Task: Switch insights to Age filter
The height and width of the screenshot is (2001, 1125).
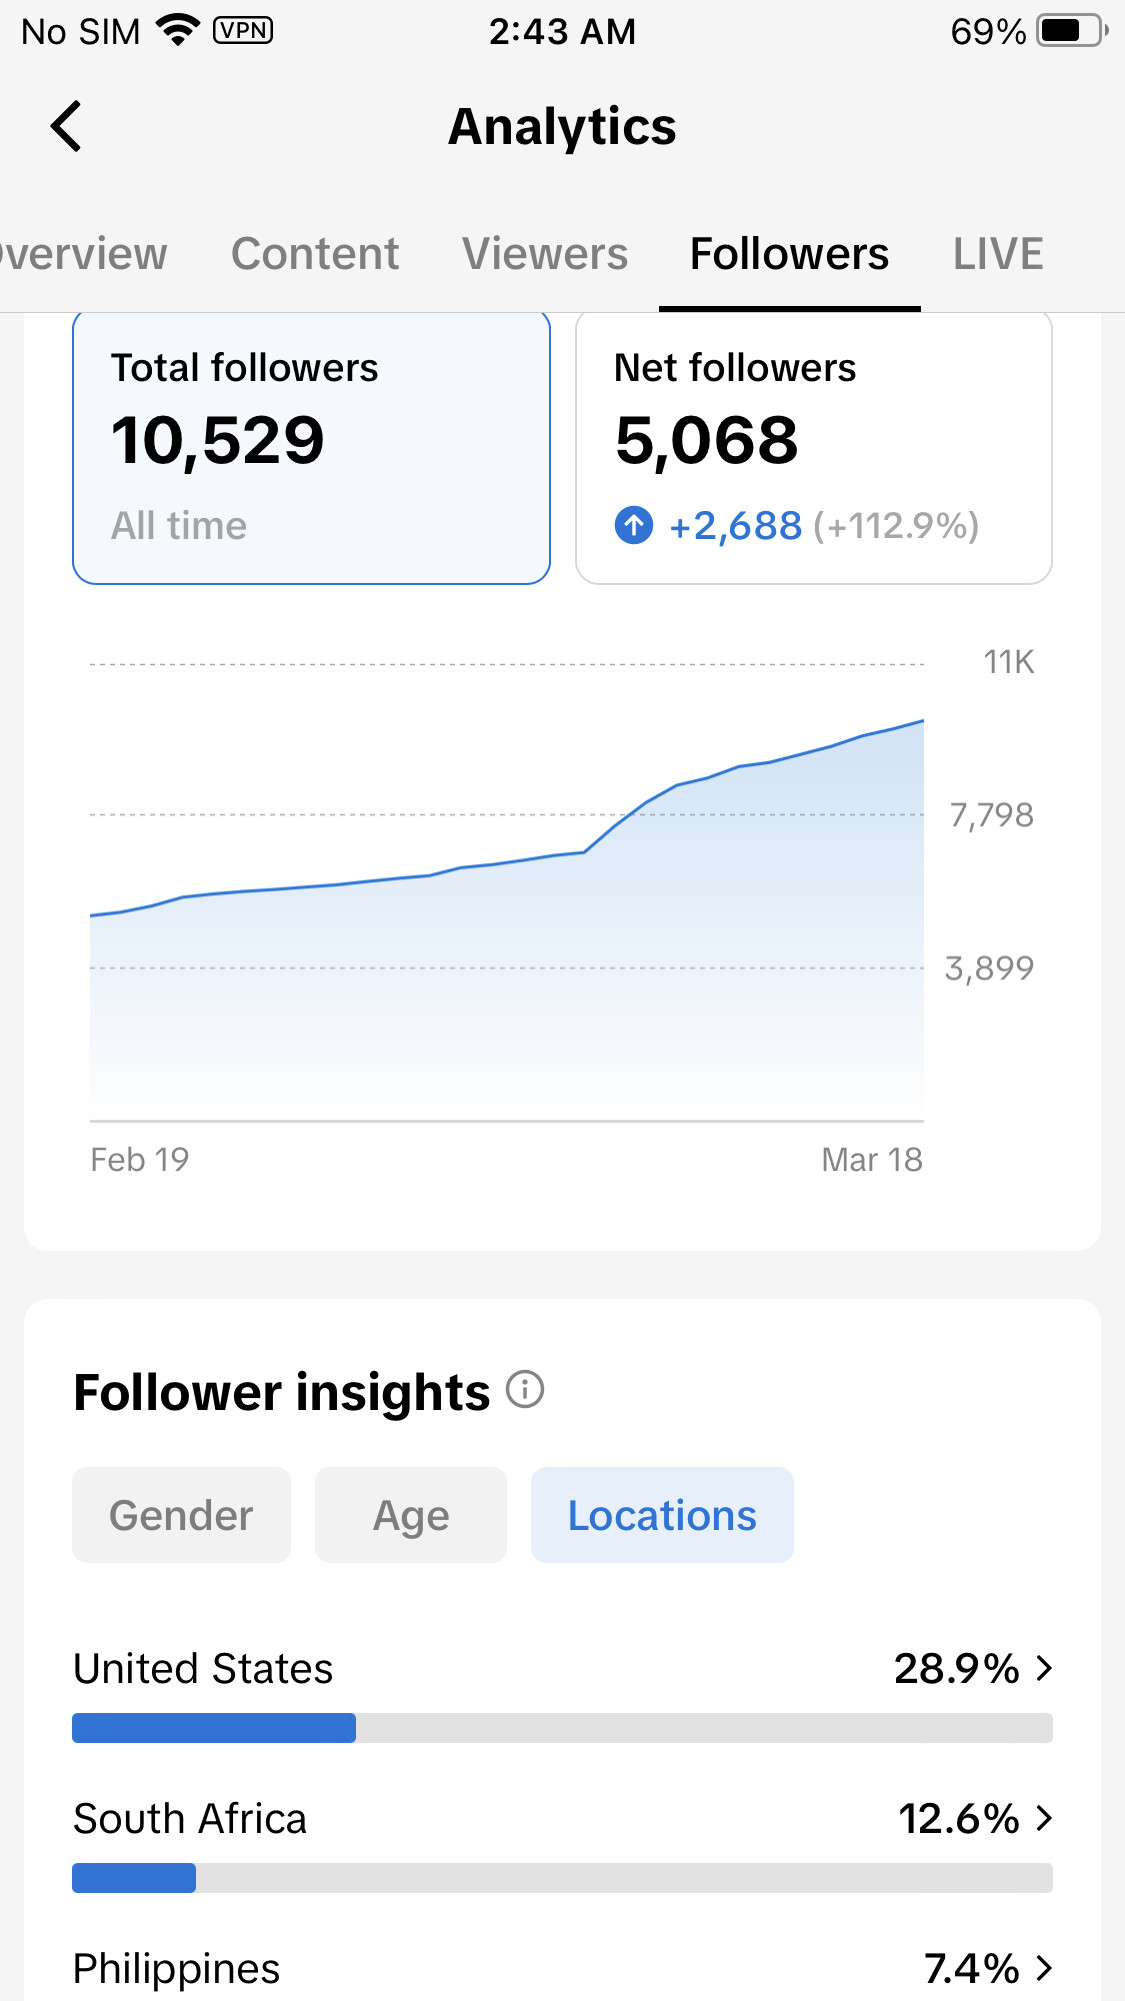Action: 410,1515
